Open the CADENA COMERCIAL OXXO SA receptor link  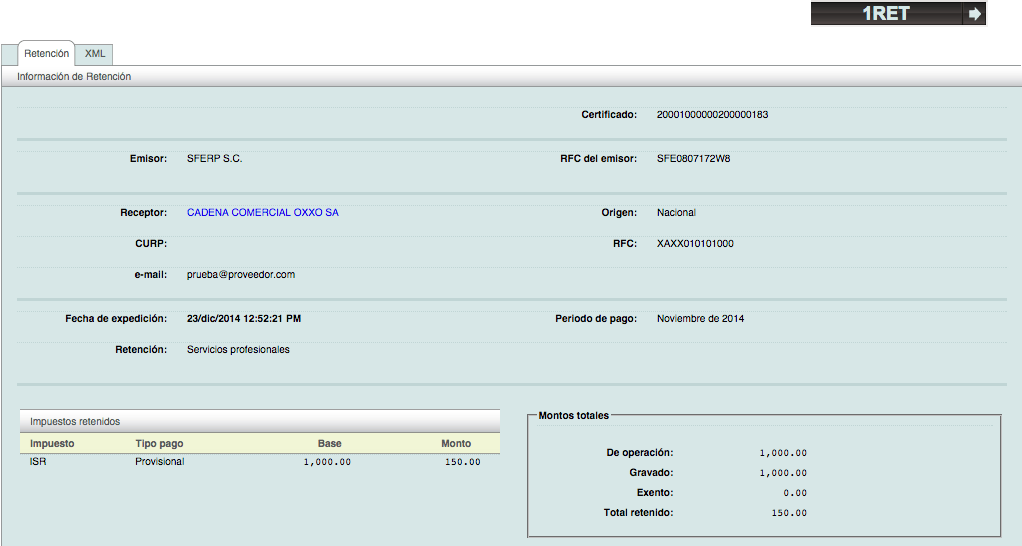pos(262,213)
